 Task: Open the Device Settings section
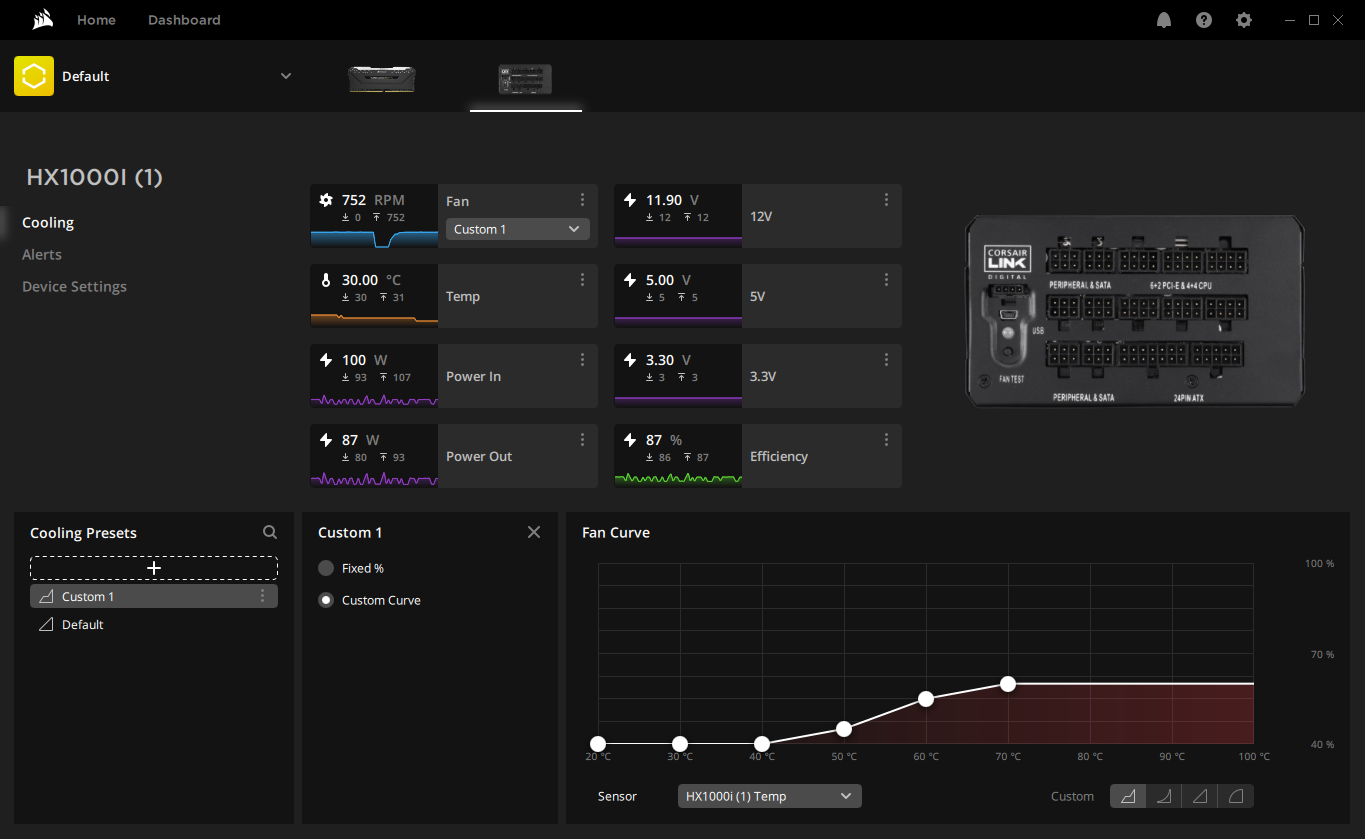click(x=74, y=286)
